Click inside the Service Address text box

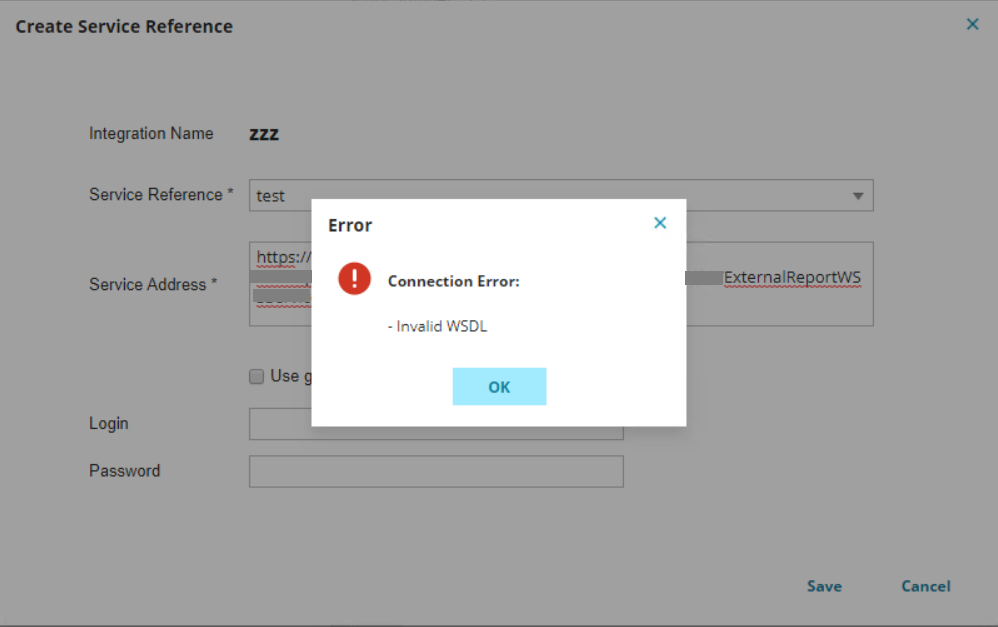(780, 305)
